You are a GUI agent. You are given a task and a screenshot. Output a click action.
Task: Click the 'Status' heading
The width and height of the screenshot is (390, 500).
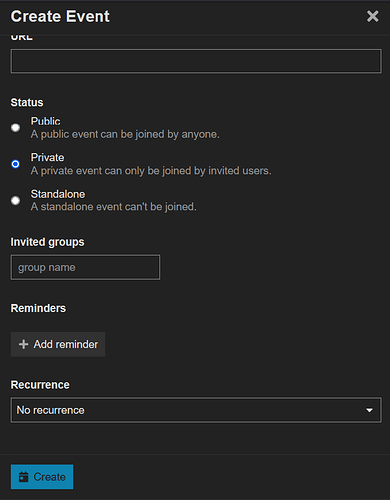click(x=27, y=102)
